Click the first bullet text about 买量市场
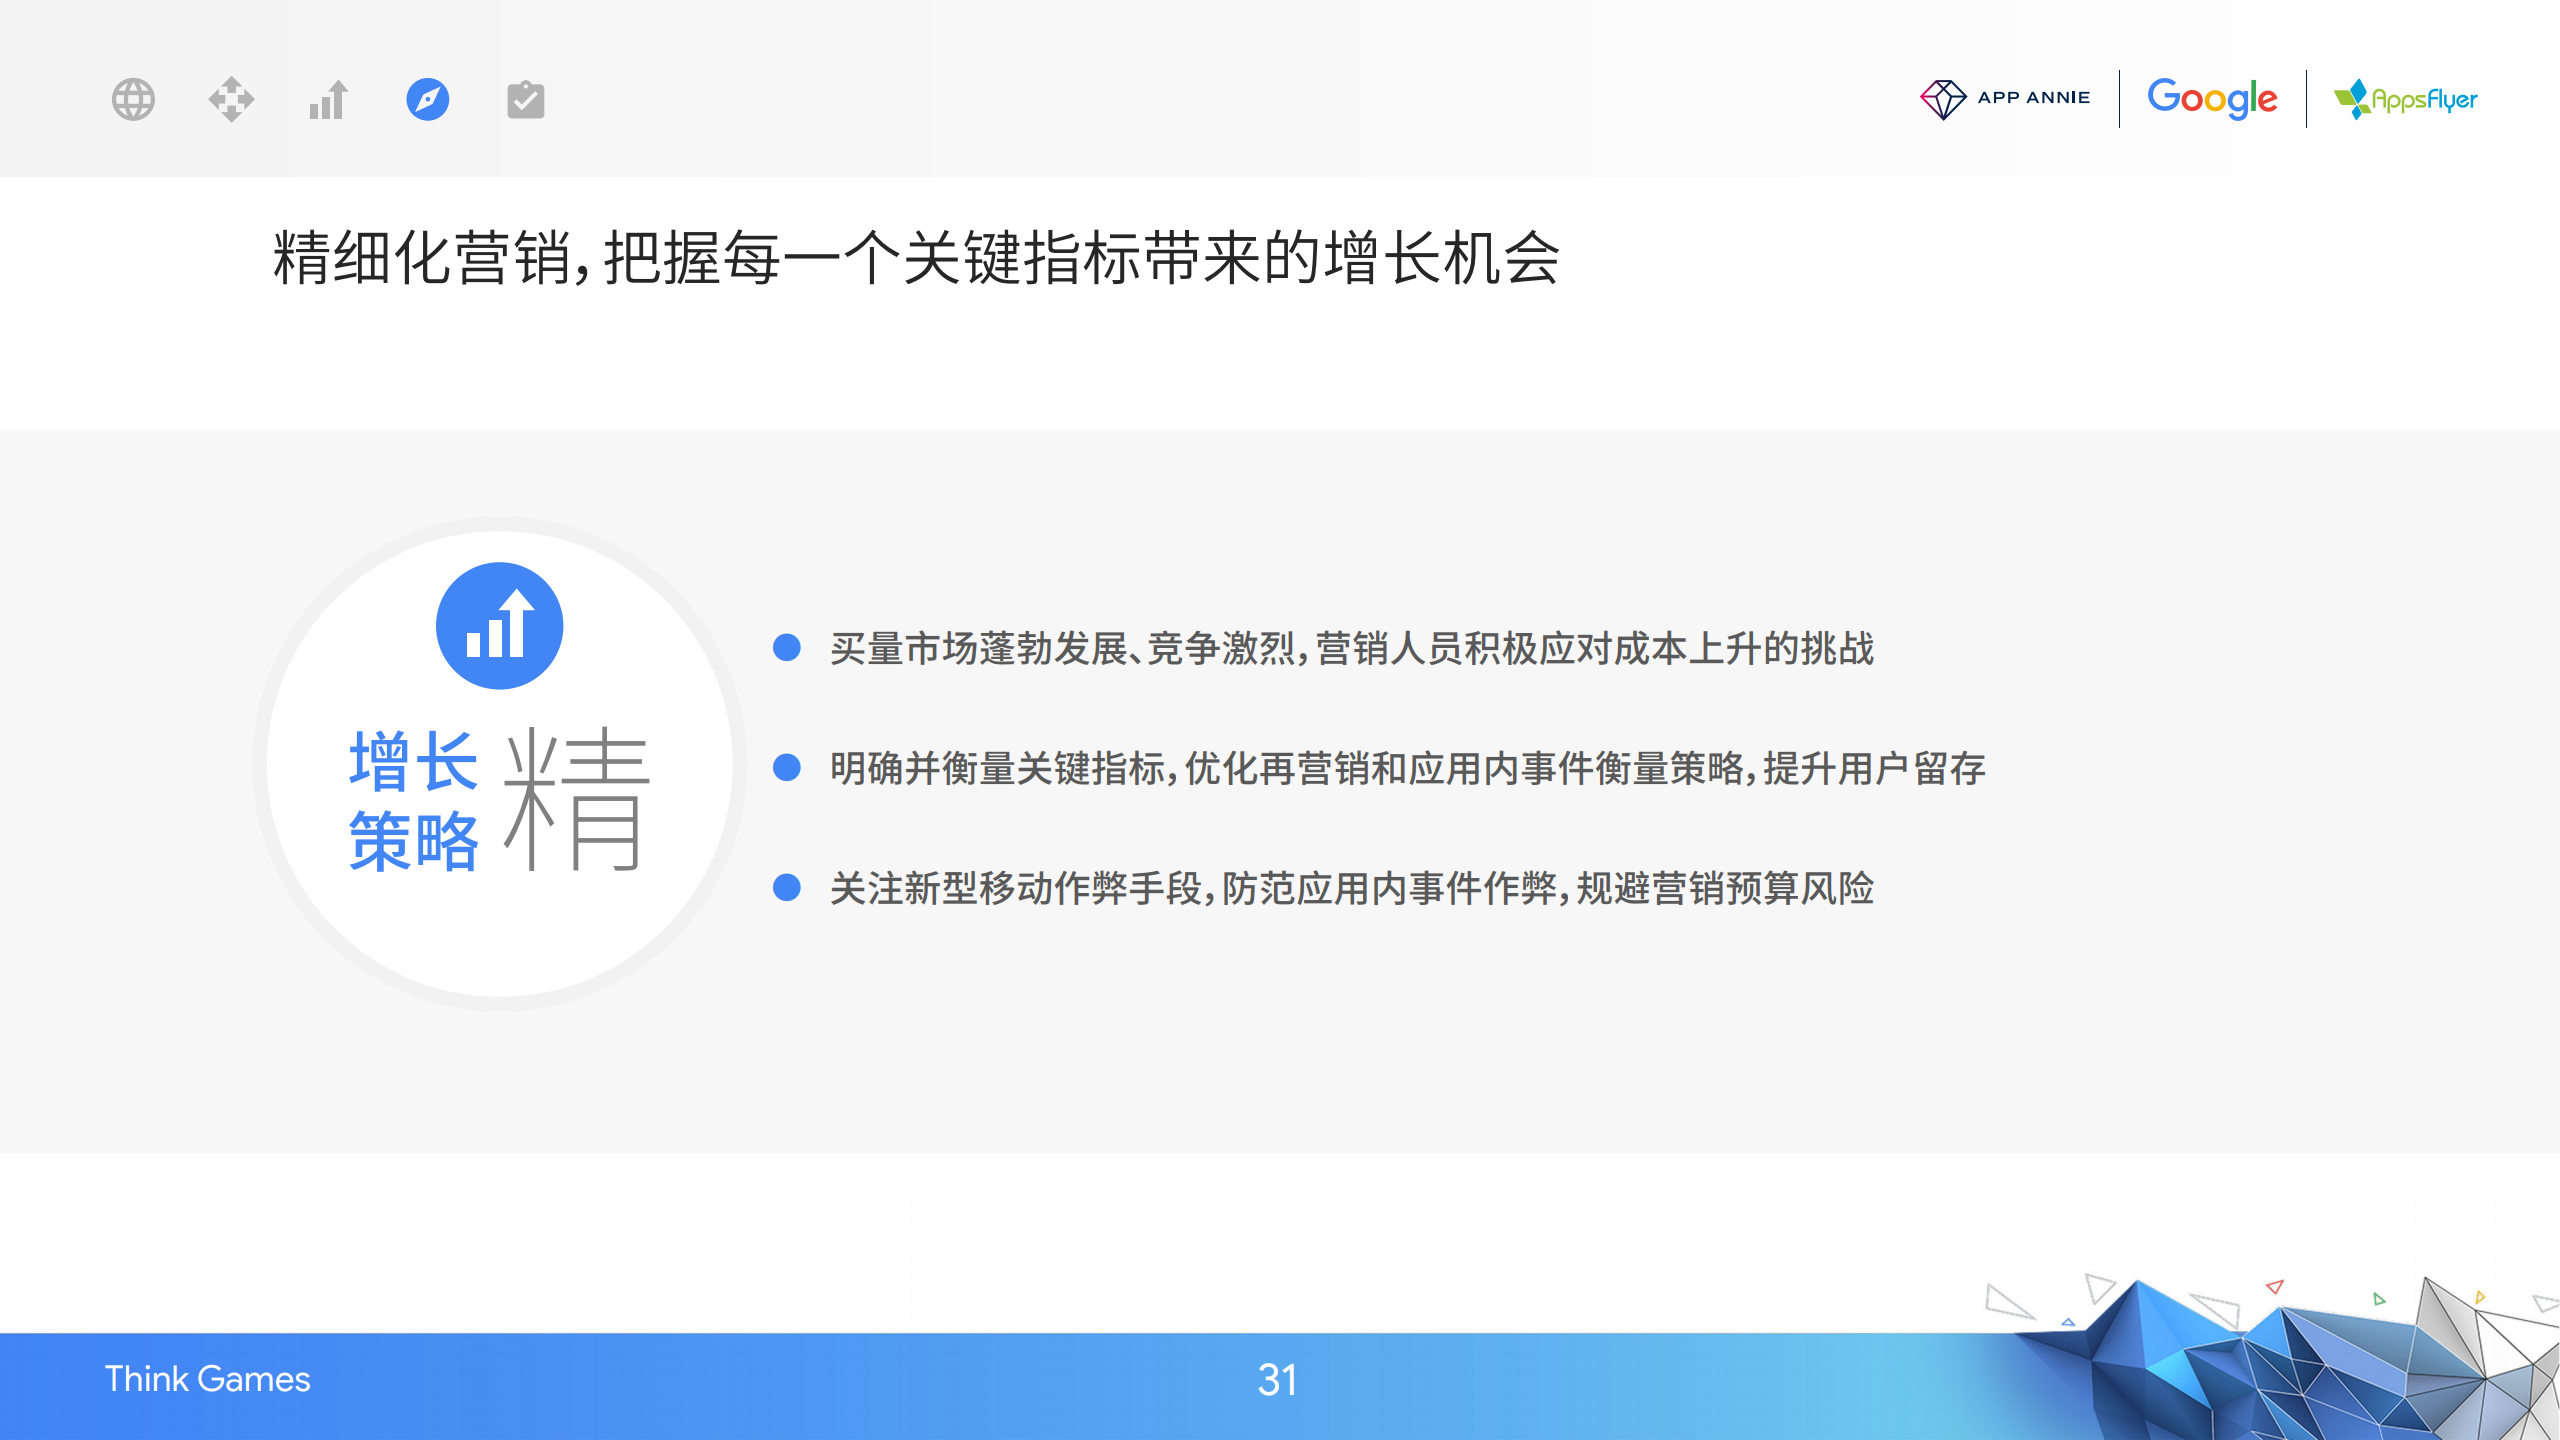Screen dimensions: 2560x1440 (x=1351, y=649)
